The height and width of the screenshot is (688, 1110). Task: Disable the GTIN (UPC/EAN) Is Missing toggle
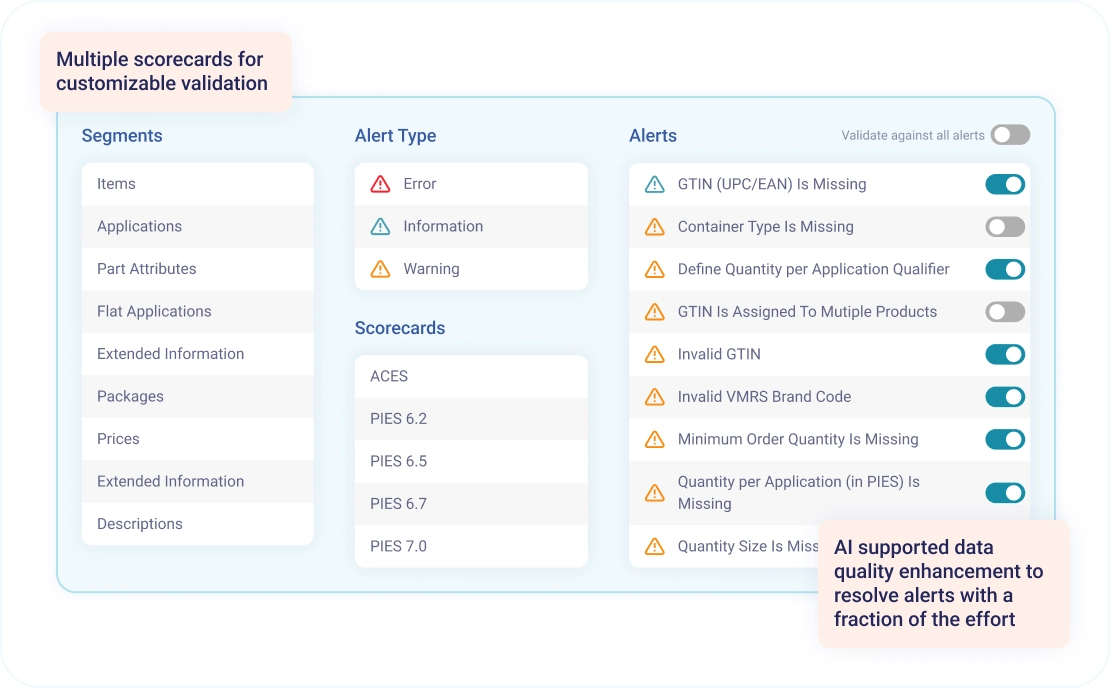coord(1005,184)
